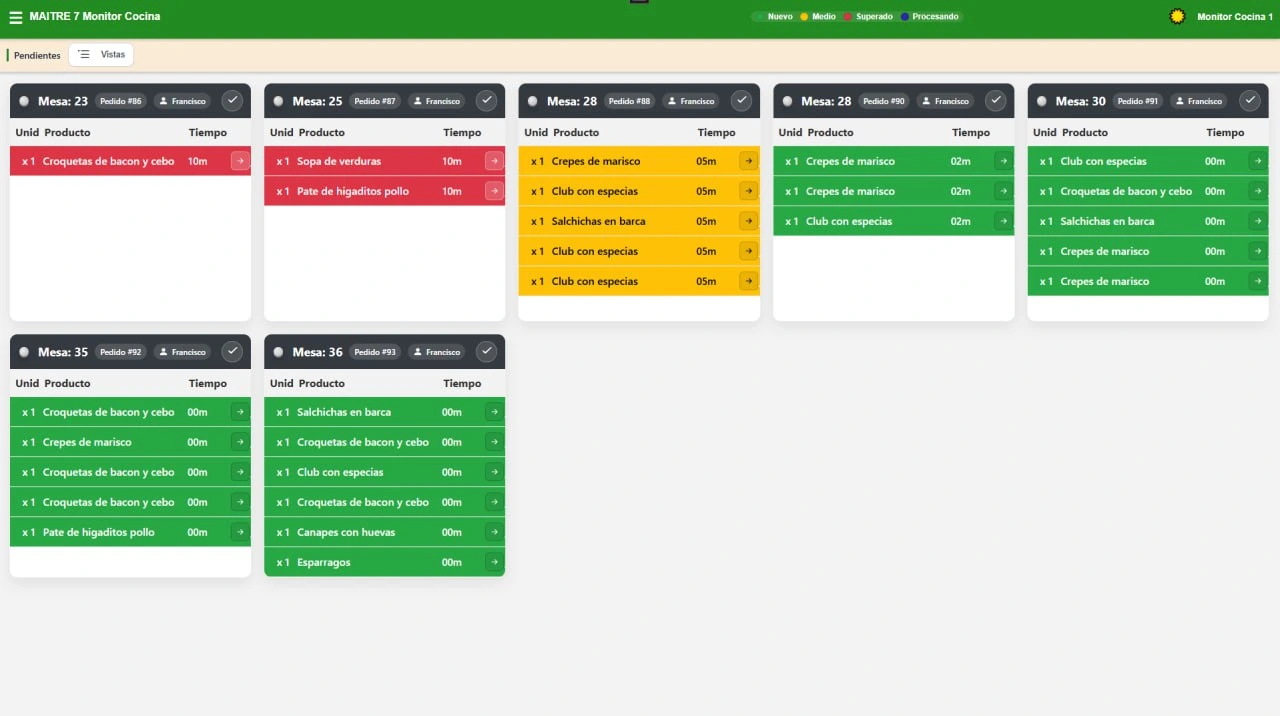Click the red Superado legend dot
The image size is (1280, 716).
pyautogui.click(x=848, y=17)
